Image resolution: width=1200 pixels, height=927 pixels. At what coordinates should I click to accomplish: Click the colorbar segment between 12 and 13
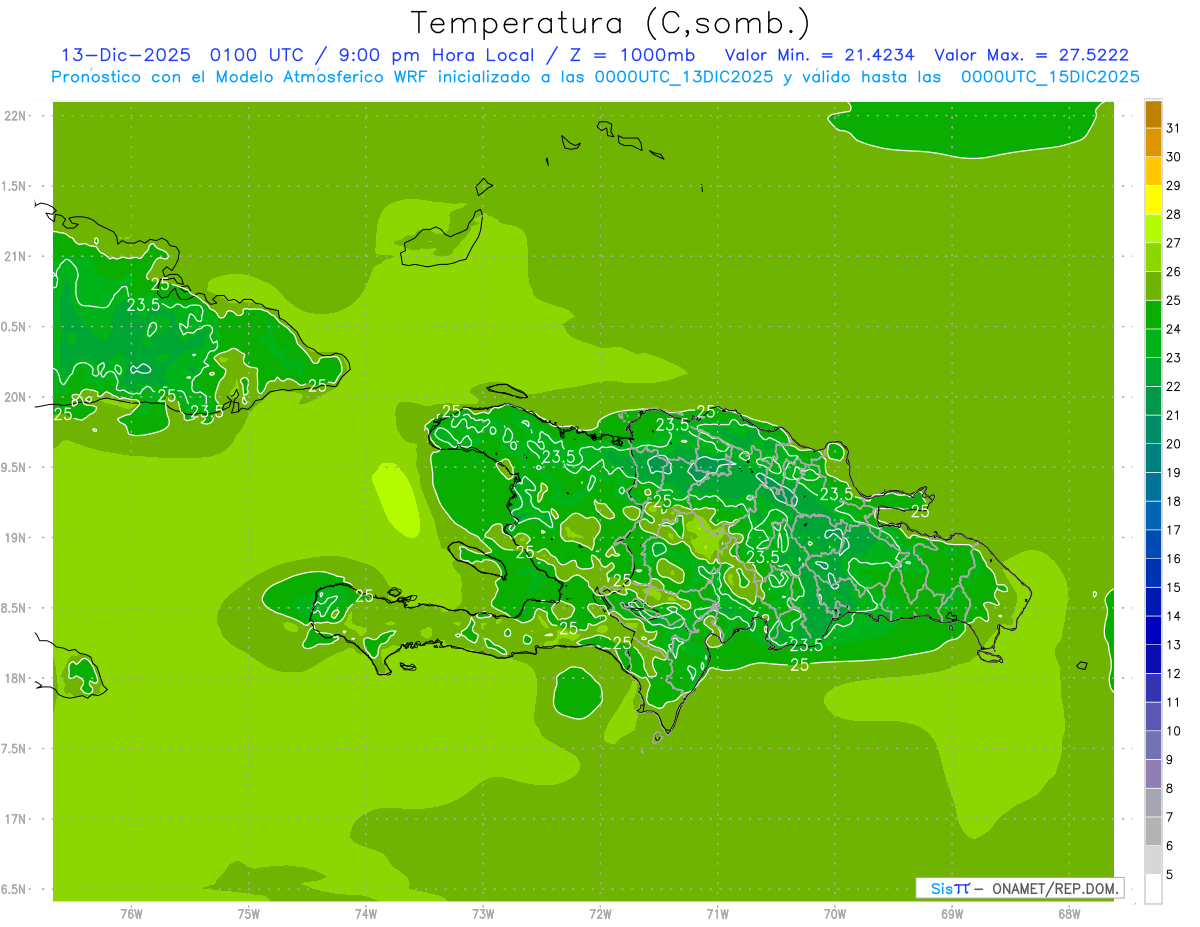pos(1153,659)
